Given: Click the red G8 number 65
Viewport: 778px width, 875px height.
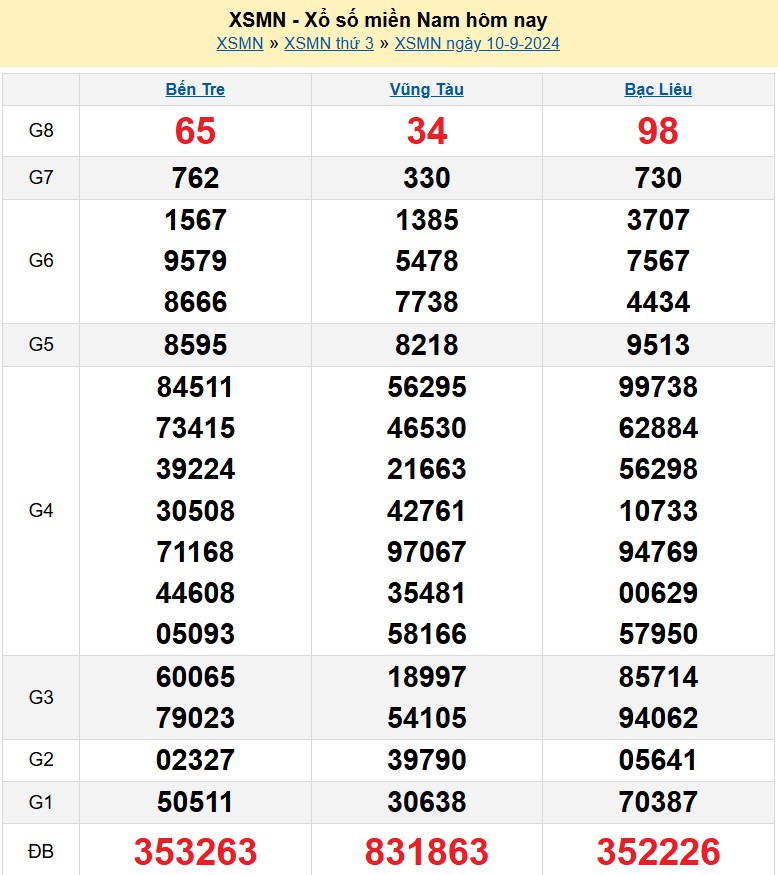Looking at the screenshot, I should coord(195,131).
